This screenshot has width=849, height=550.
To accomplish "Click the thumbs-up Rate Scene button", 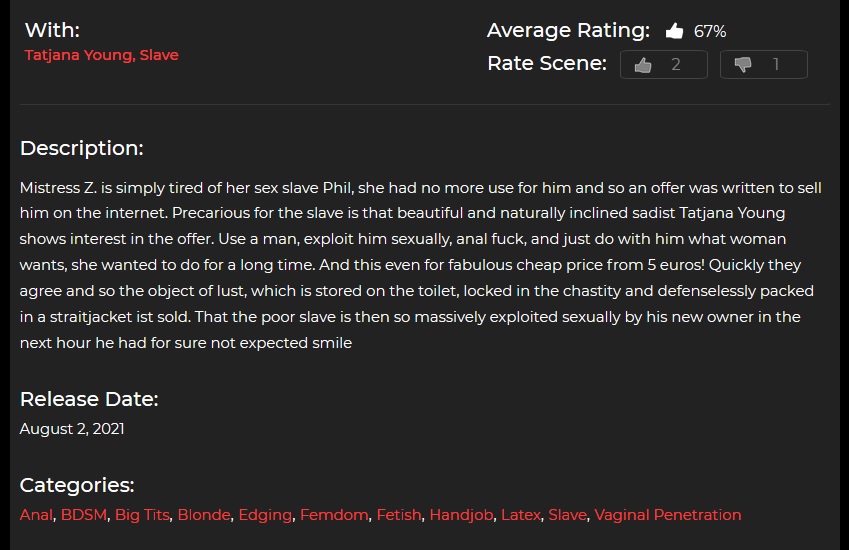I will tap(664, 64).
